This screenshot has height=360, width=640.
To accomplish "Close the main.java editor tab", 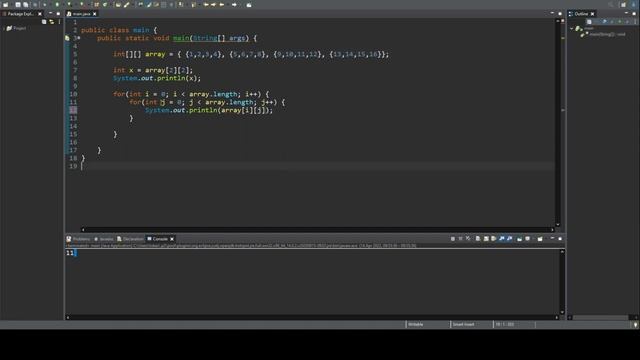I will coord(95,14).
